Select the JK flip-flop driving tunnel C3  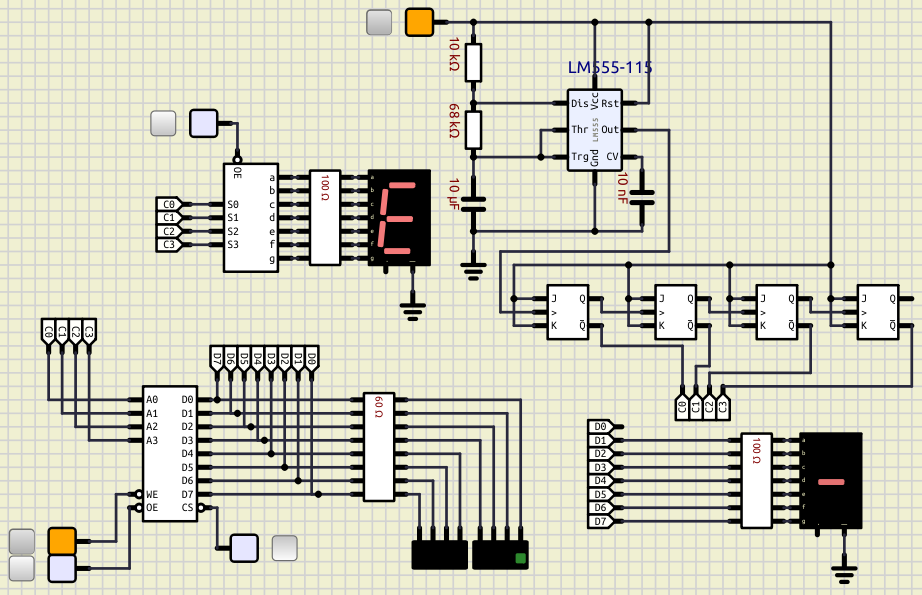click(x=878, y=312)
